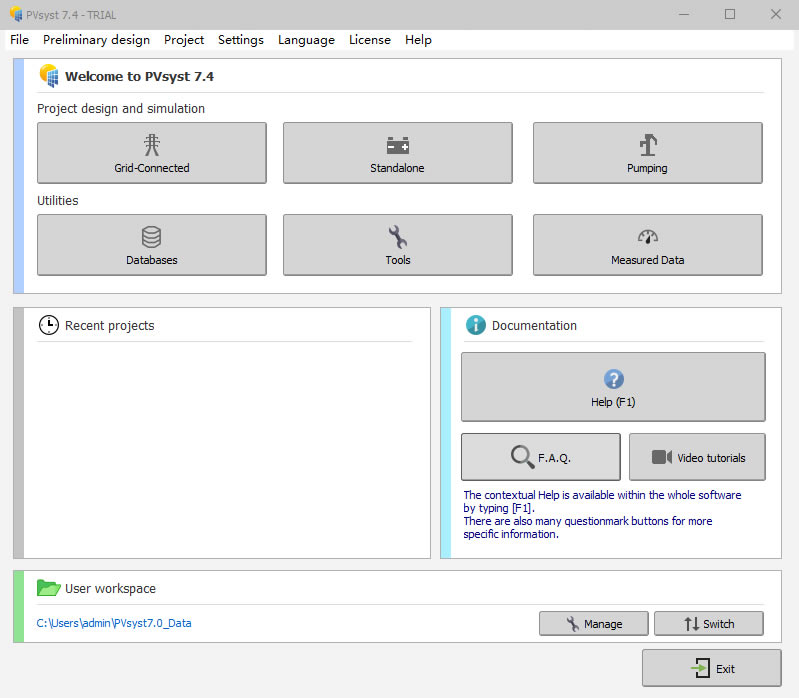Open Help (F1) documentation

click(x=613, y=387)
